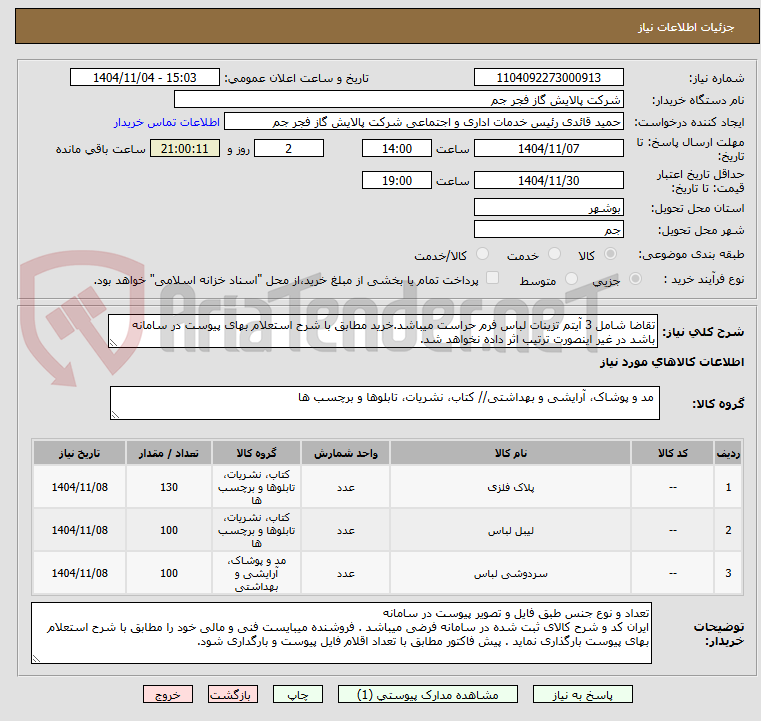Click the سردوشی لباس item name
This screenshot has width=761, height=721.
click(x=511, y=574)
